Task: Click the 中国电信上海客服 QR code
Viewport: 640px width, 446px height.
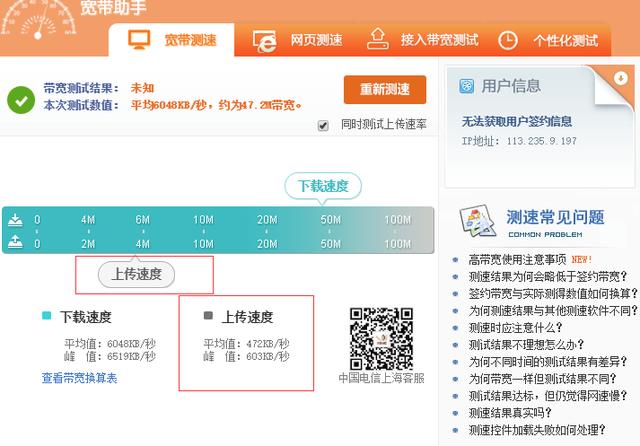Action: (x=381, y=339)
